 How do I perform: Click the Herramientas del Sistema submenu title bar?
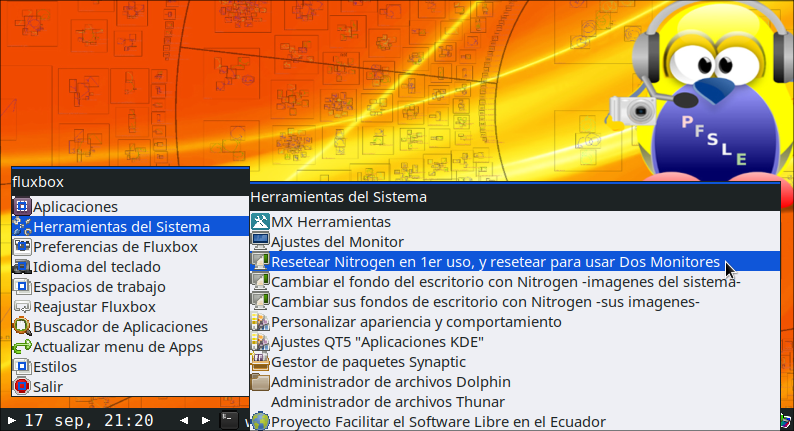(x=515, y=197)
